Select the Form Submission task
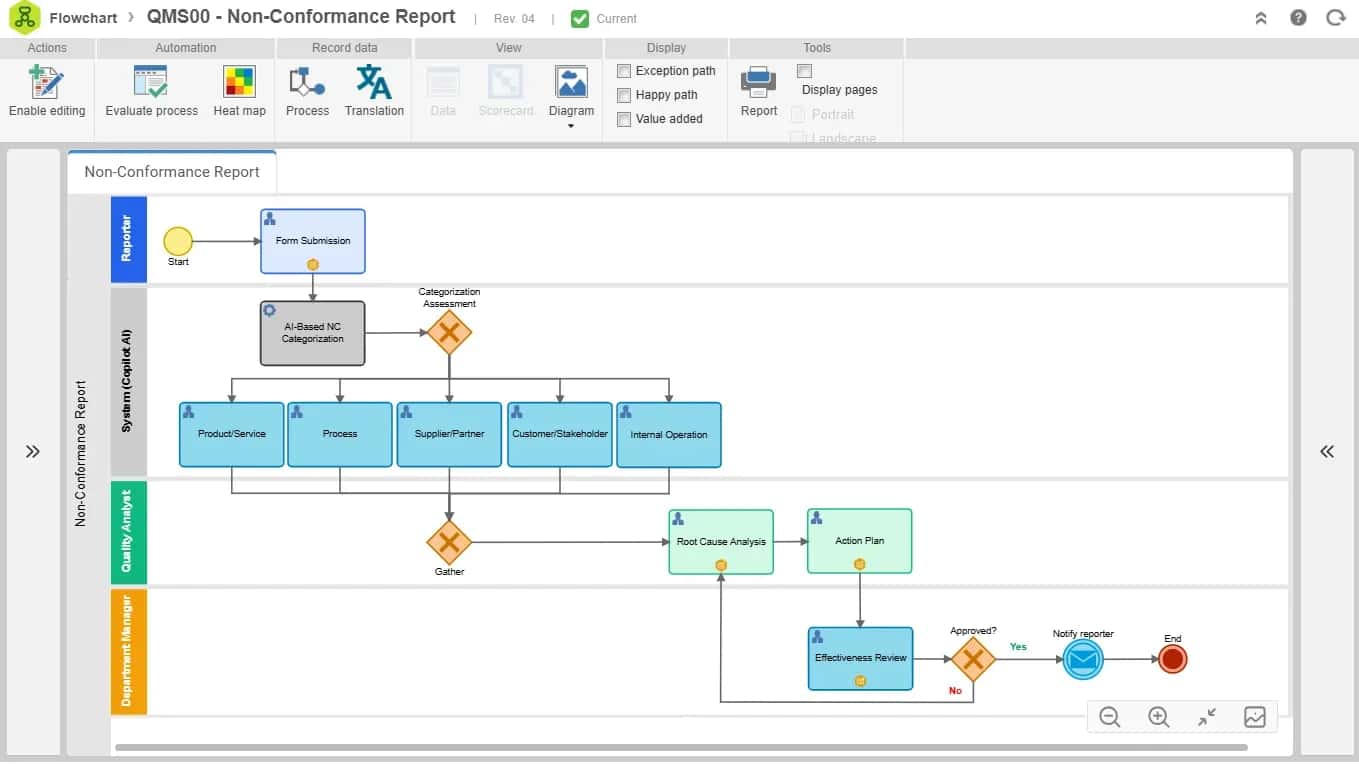 (313, 241)
